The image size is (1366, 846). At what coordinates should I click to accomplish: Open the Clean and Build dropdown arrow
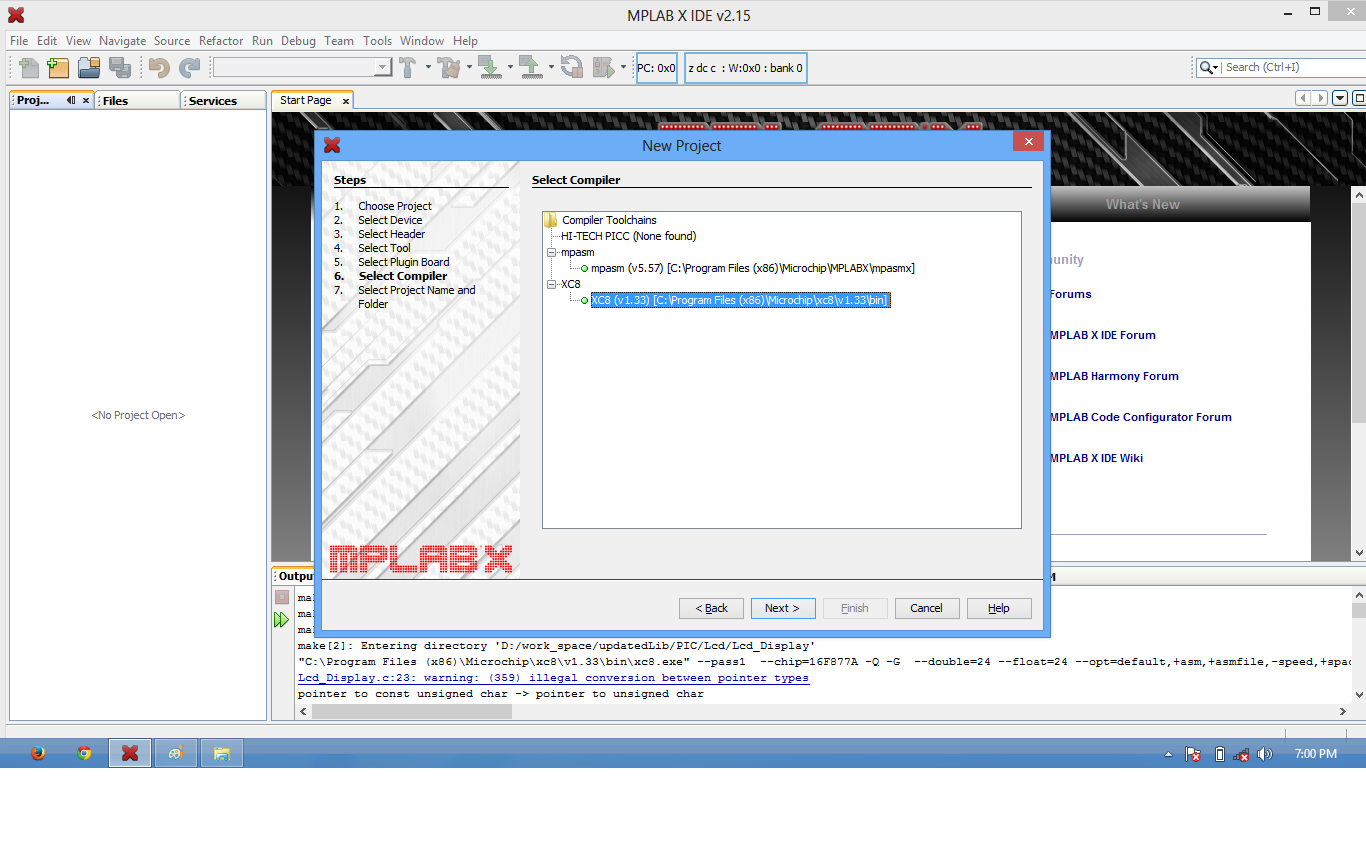click(469, 68)
